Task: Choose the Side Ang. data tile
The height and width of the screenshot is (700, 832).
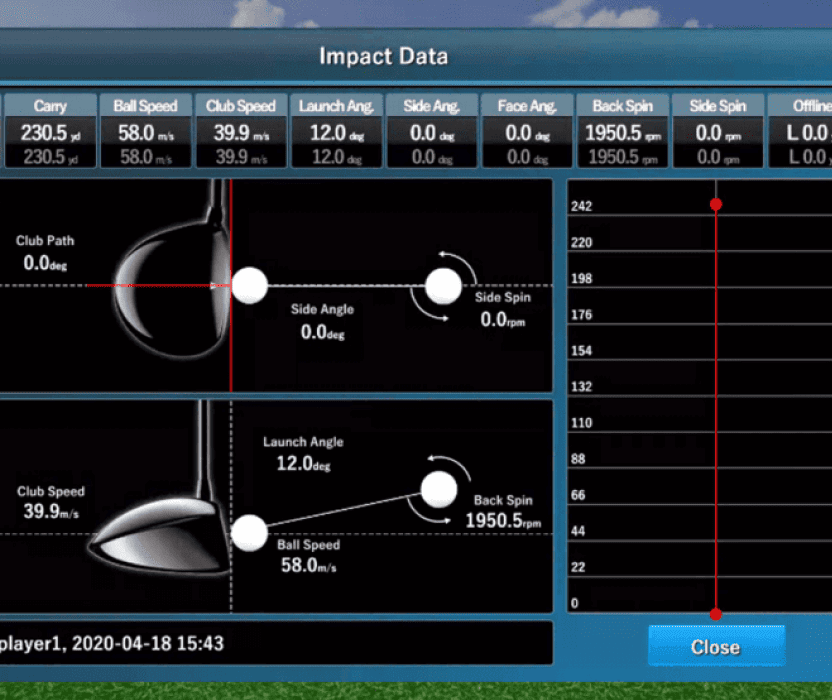Action: 431,131
